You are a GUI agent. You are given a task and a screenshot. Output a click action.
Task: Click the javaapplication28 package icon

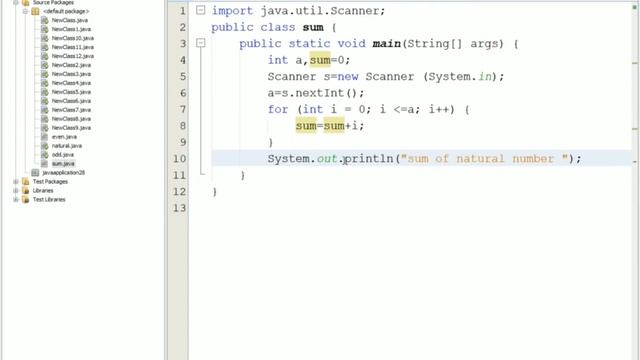pos(36,173)
